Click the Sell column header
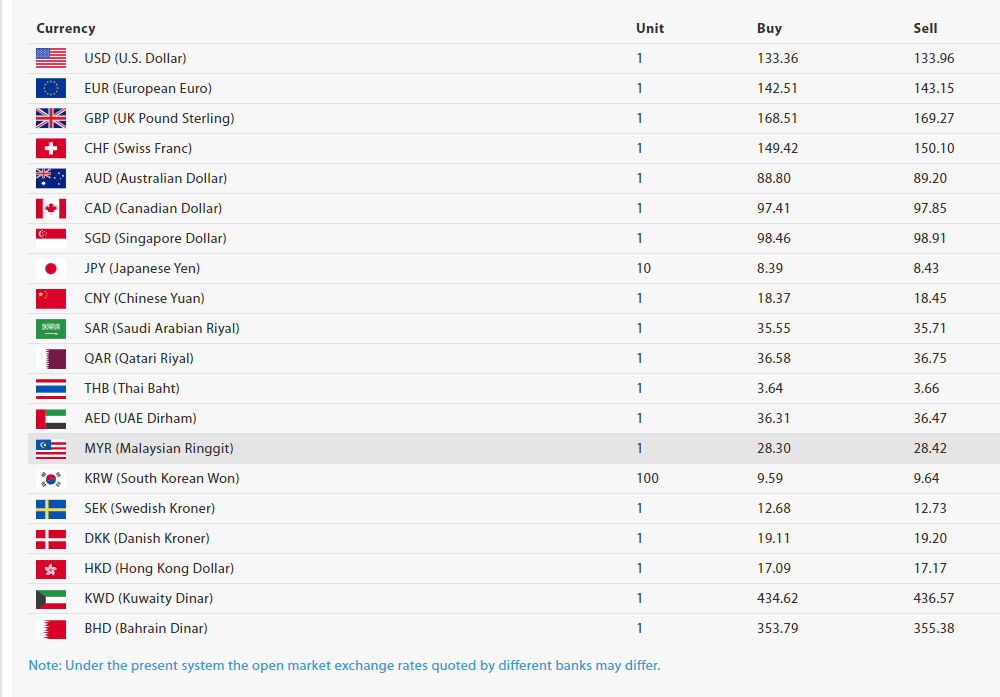Screen dimensions: 1000x697 coord(925,28)
